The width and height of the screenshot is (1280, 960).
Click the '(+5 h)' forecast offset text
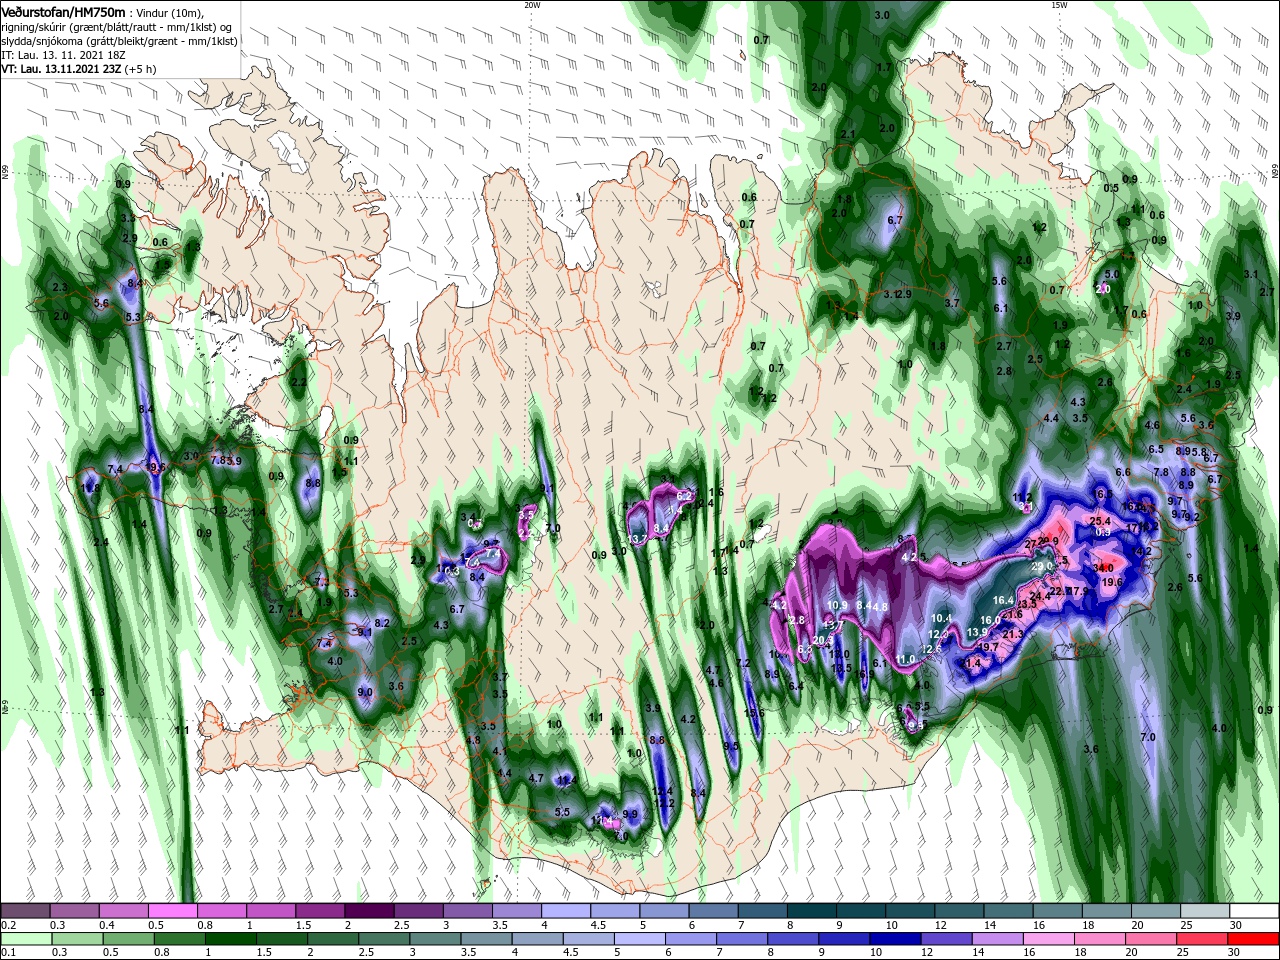click(x=140, y=69)
